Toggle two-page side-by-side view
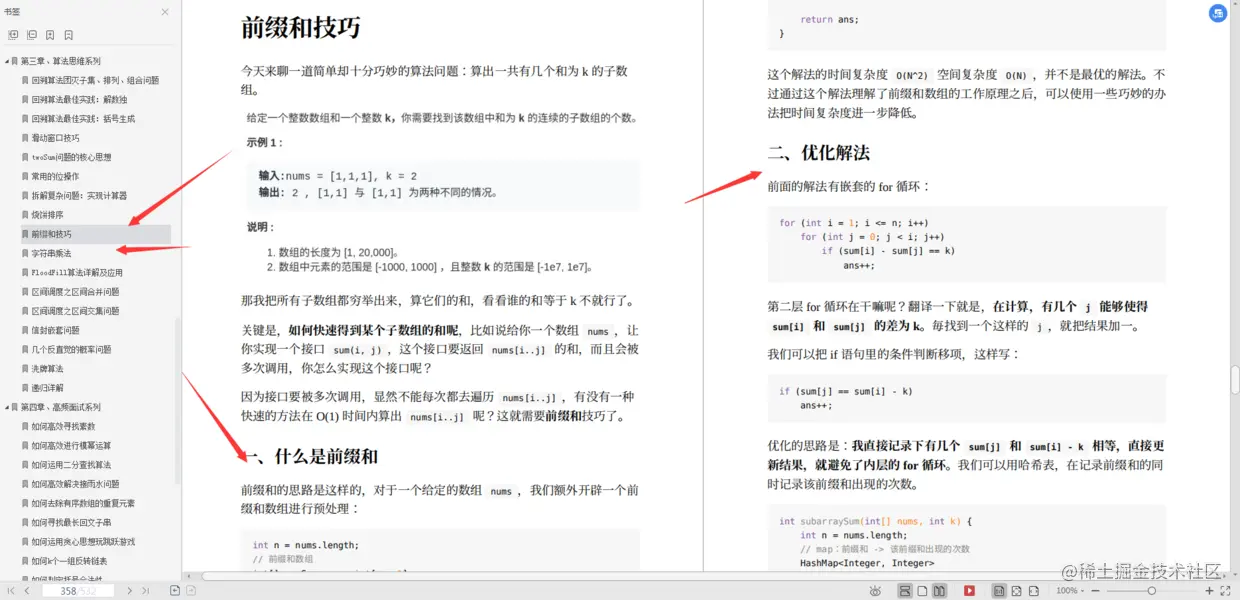 click(939, 591)
